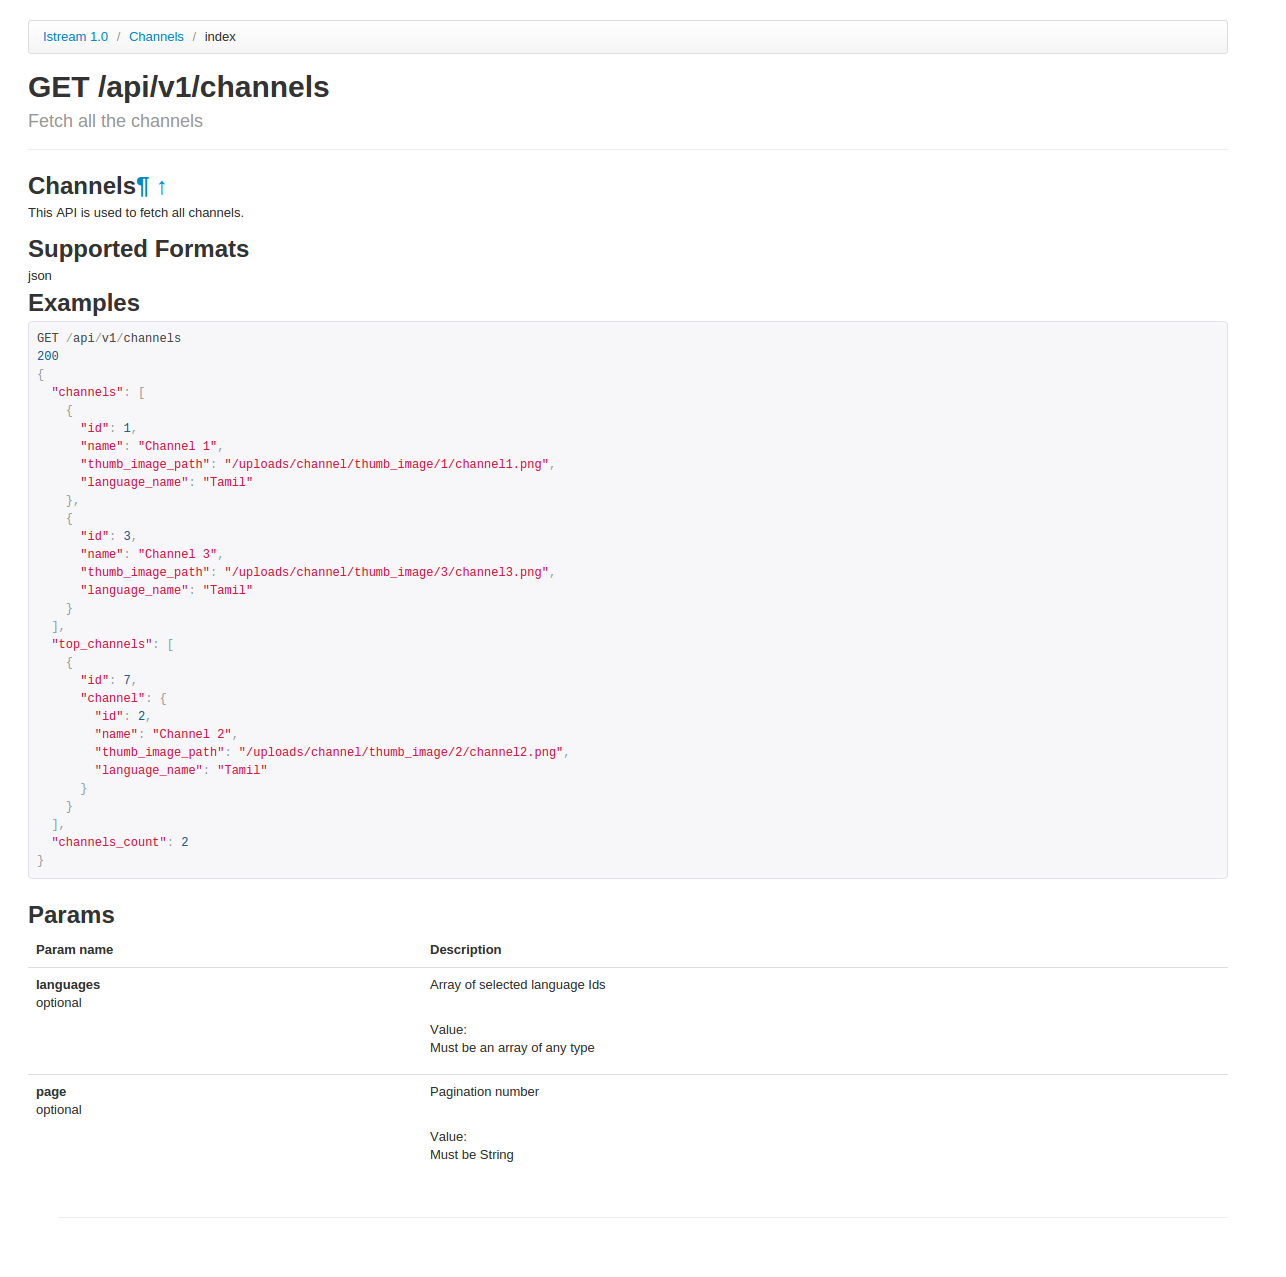This screenshot has width=1286, height=1277.
Task: Click the Params section heading
Action: click(x=71, y=915)
